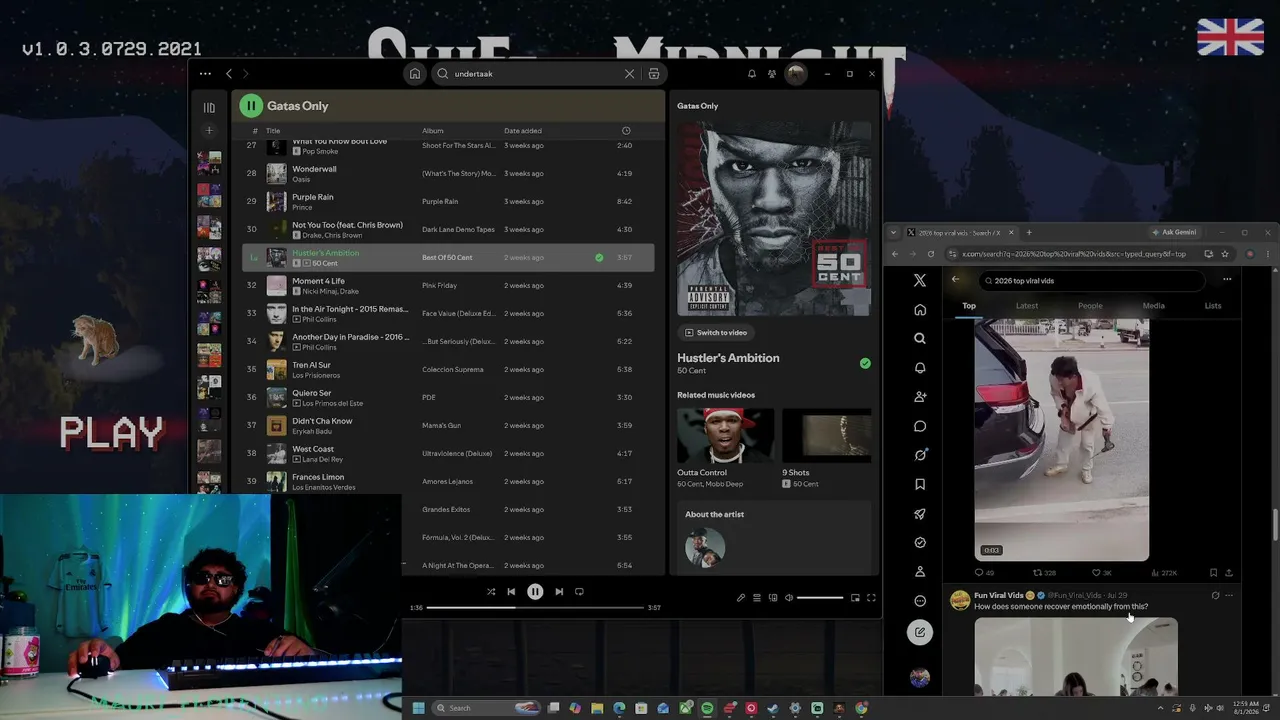Open Spotify Home via the house icon
The height and width of the screenshot is (720, 1280).
[x=415, y=73]
